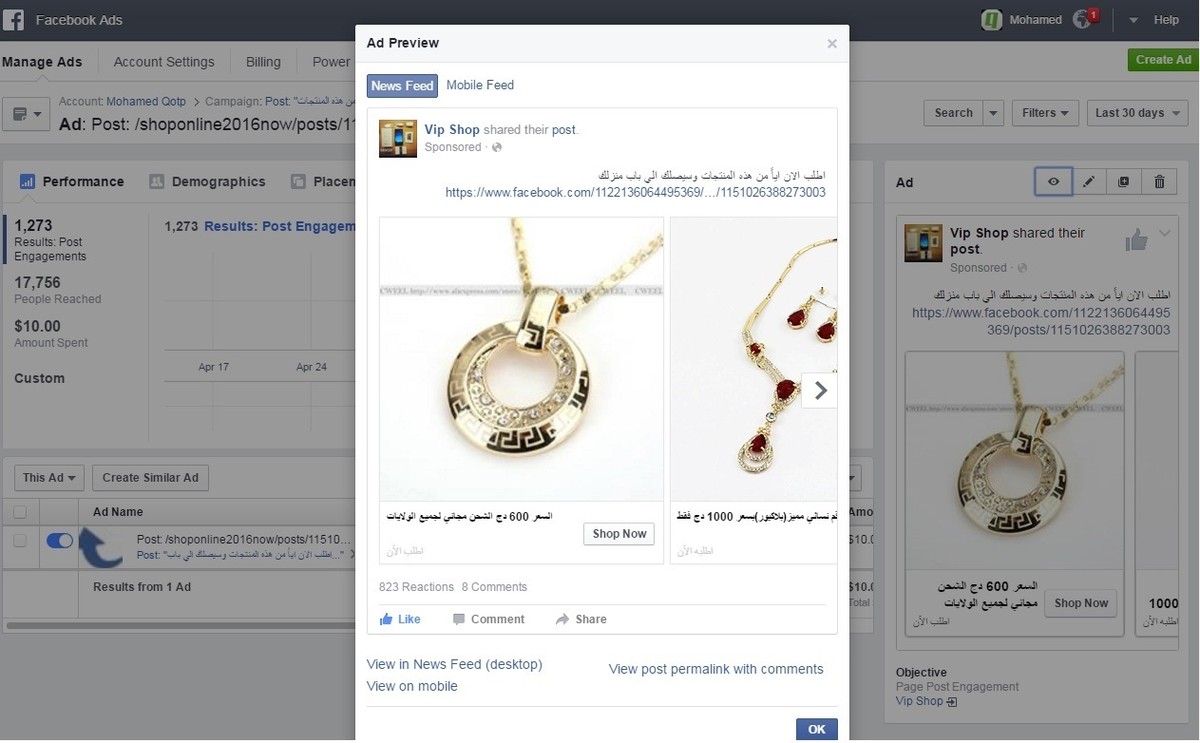Tick the select-all checkbox in table header
Screen dimensions: 1200x743
tap(20, 512)
